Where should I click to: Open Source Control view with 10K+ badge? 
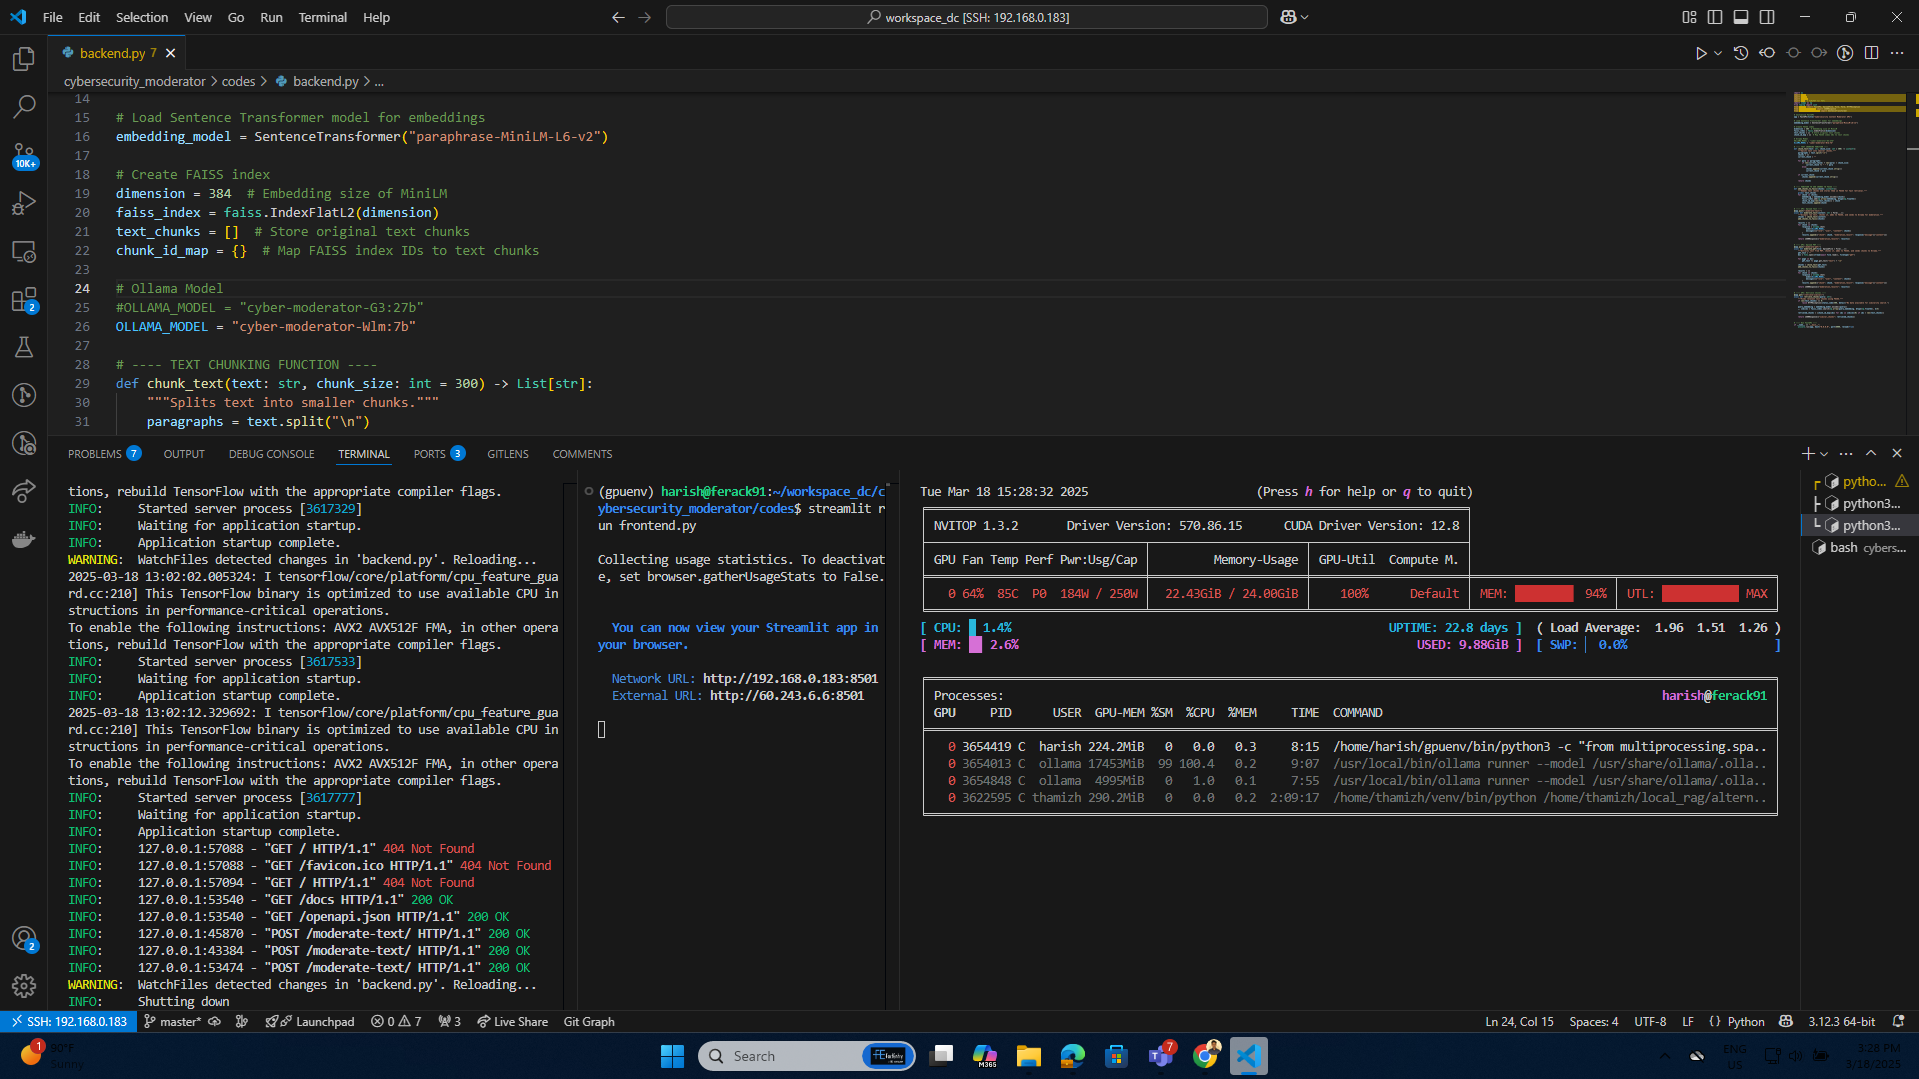(24, 155)
